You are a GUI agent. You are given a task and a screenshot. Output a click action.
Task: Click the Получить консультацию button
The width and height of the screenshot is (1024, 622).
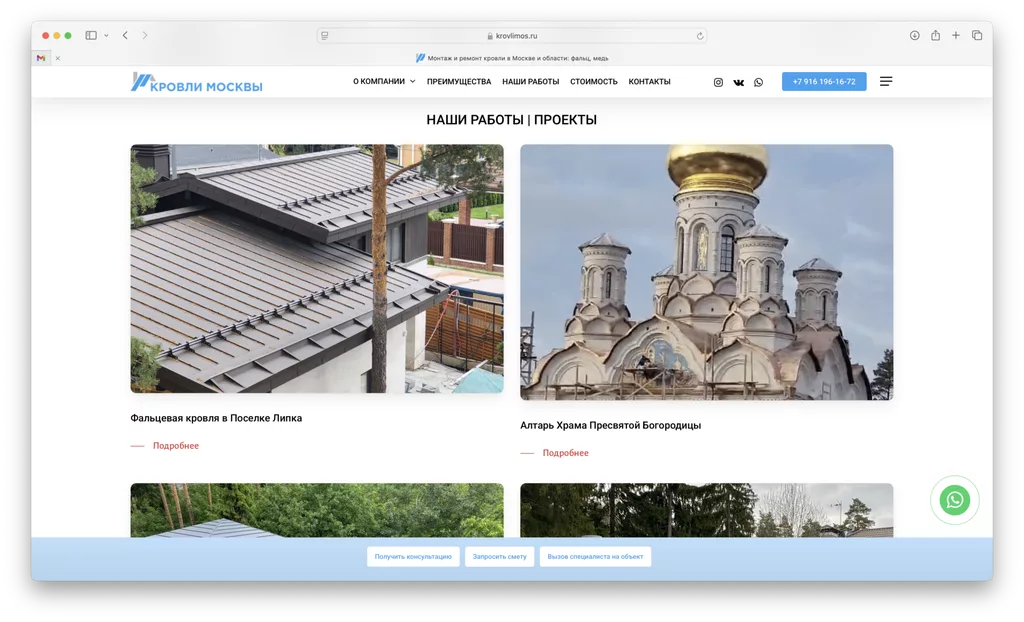pyautogui.click(x=413, y=557)
